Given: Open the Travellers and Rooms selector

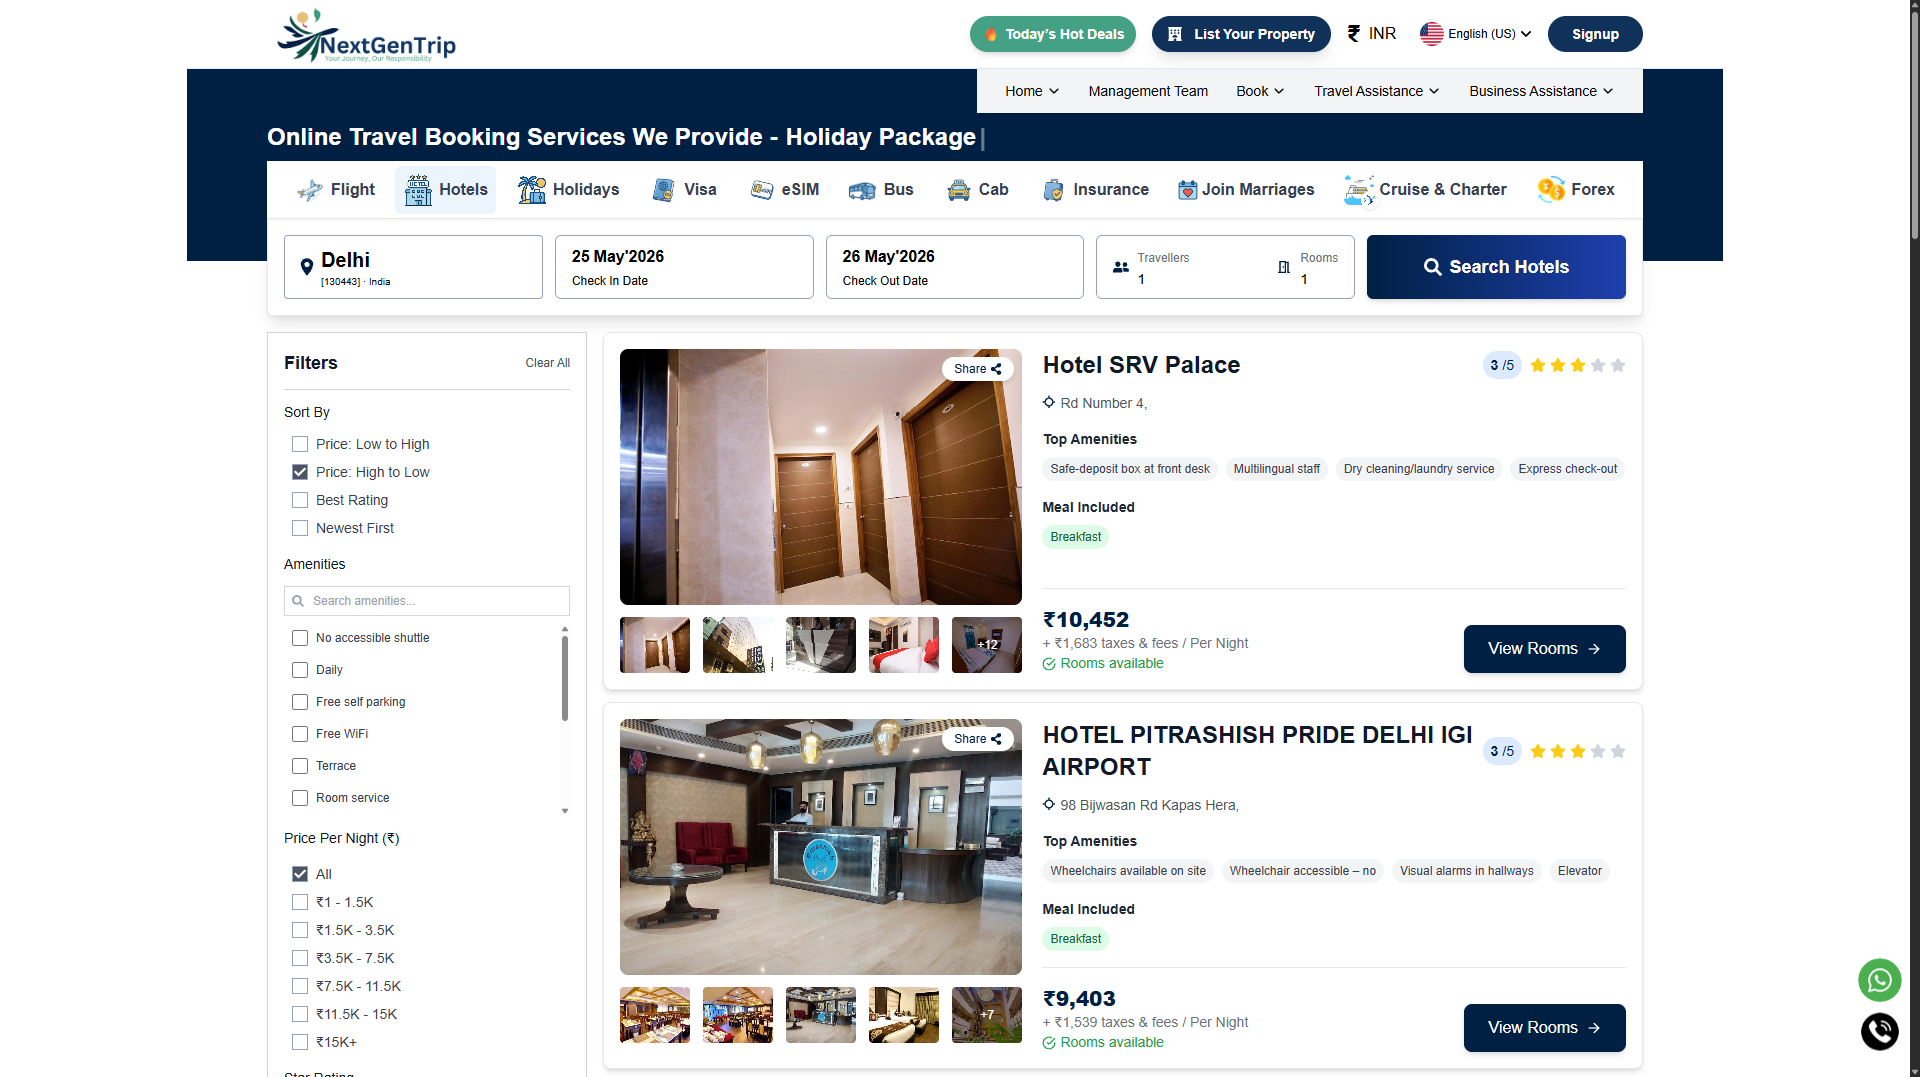Looking at the screenshot, I should point(1225,267).
